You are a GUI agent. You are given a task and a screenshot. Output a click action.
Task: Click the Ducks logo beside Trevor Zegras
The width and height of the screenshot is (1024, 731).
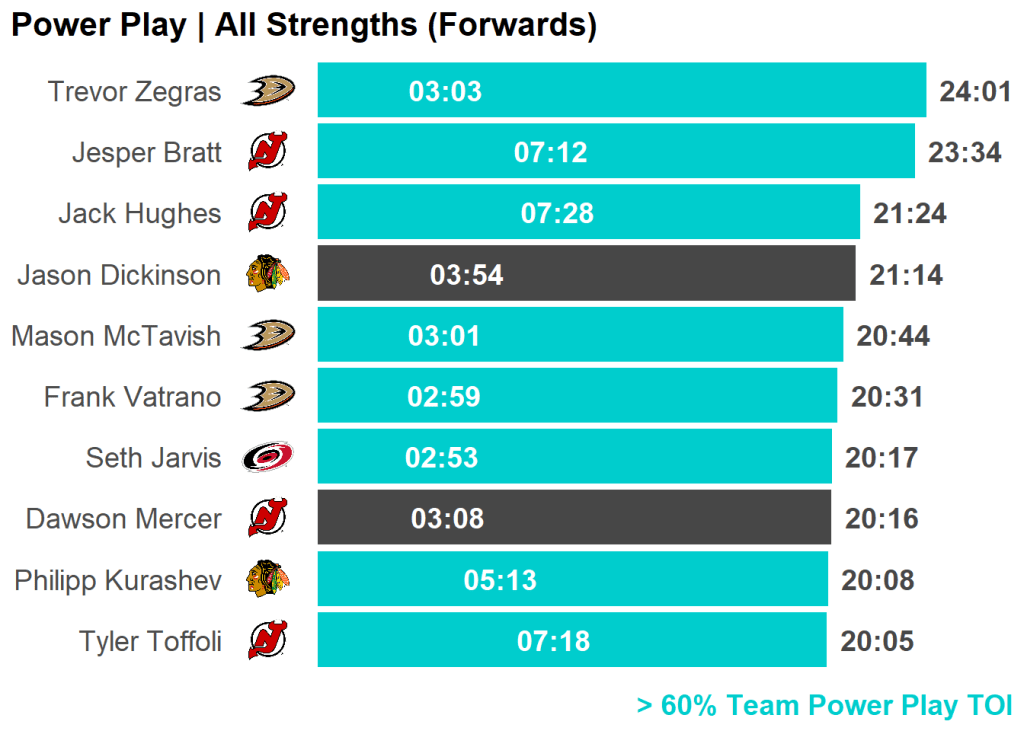point(268,91)
